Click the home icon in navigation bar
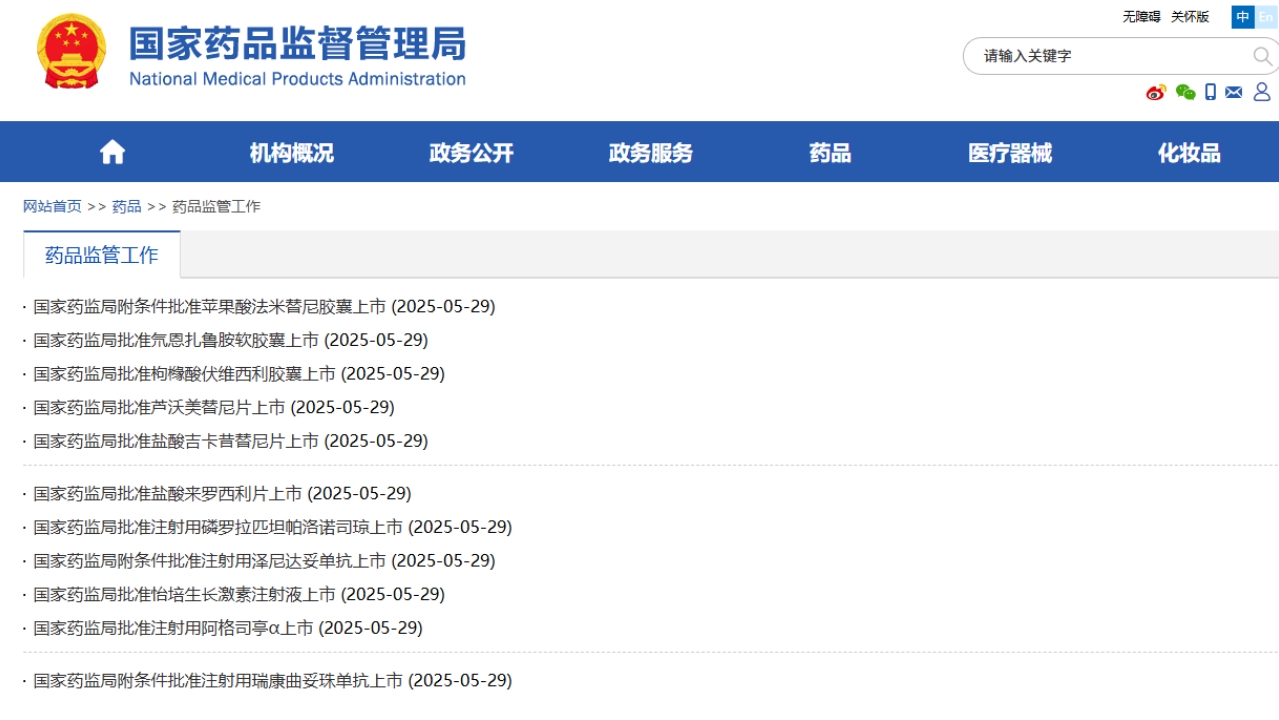The height and width of the screenshot is (720, 1279). 112,152
